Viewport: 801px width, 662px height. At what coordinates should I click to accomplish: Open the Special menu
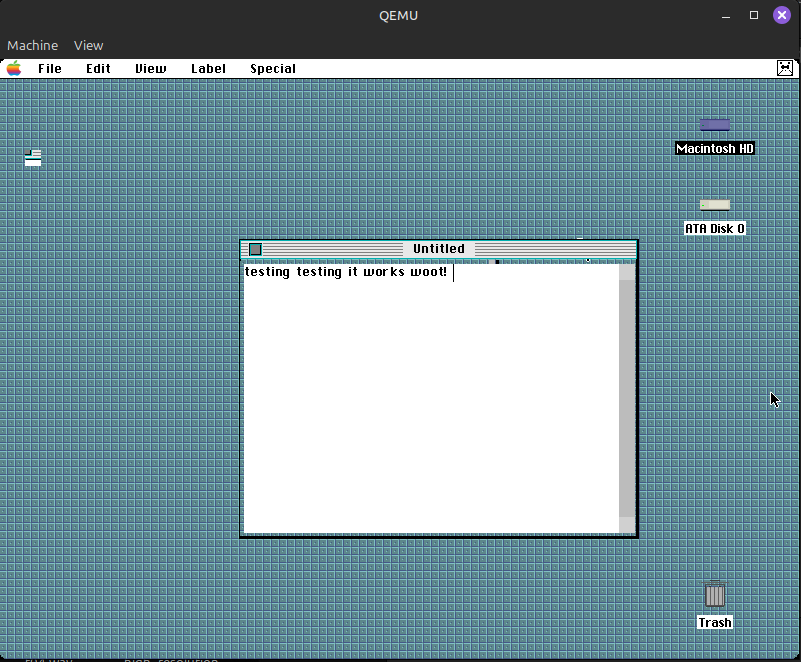point(272,68)
